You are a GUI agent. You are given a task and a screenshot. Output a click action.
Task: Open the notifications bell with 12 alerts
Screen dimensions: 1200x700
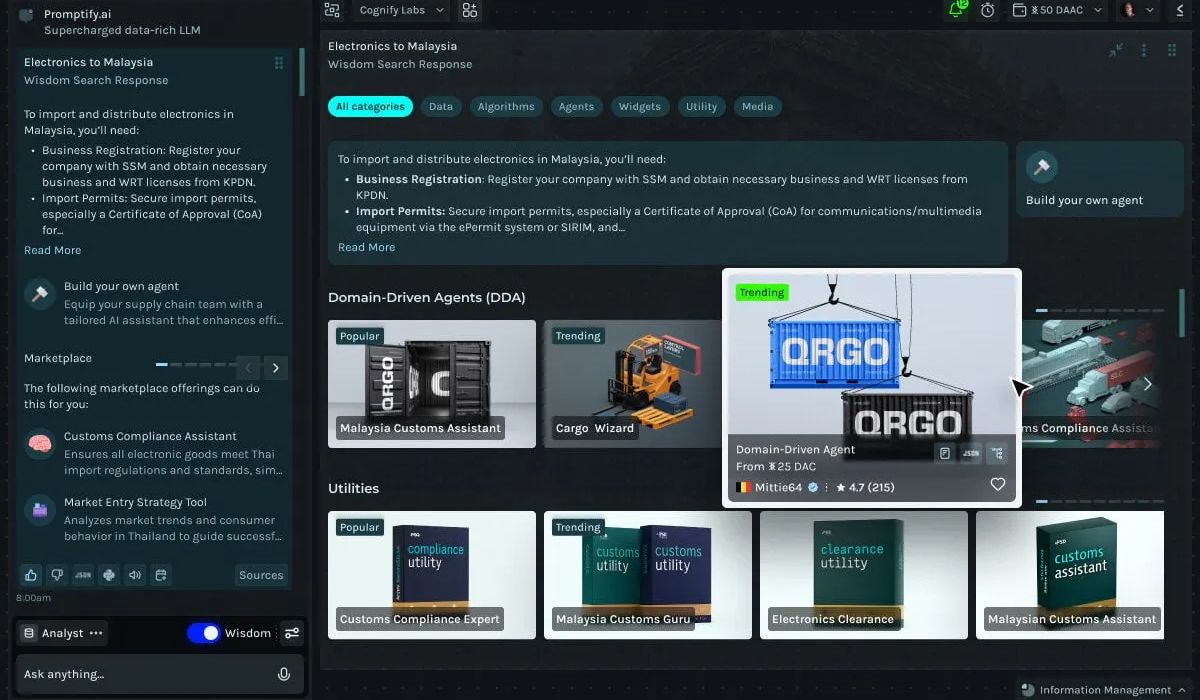coord(956,11)
